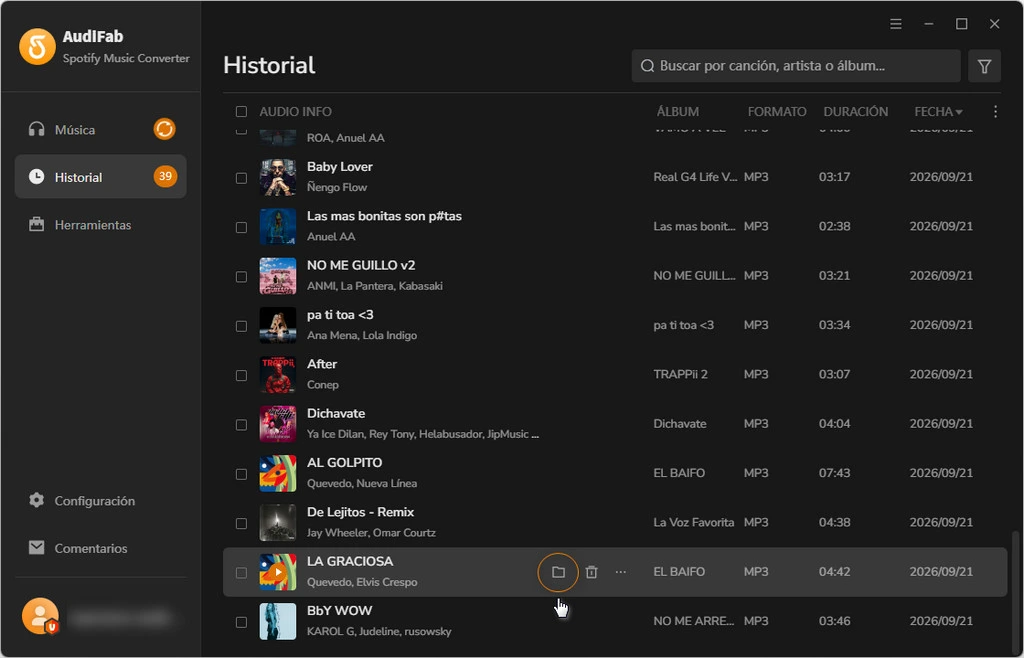Check the BbY WOW row checkbox
Image resolution: width=1024 pixels, height=658 pixels.
click(x=242, y=623)
